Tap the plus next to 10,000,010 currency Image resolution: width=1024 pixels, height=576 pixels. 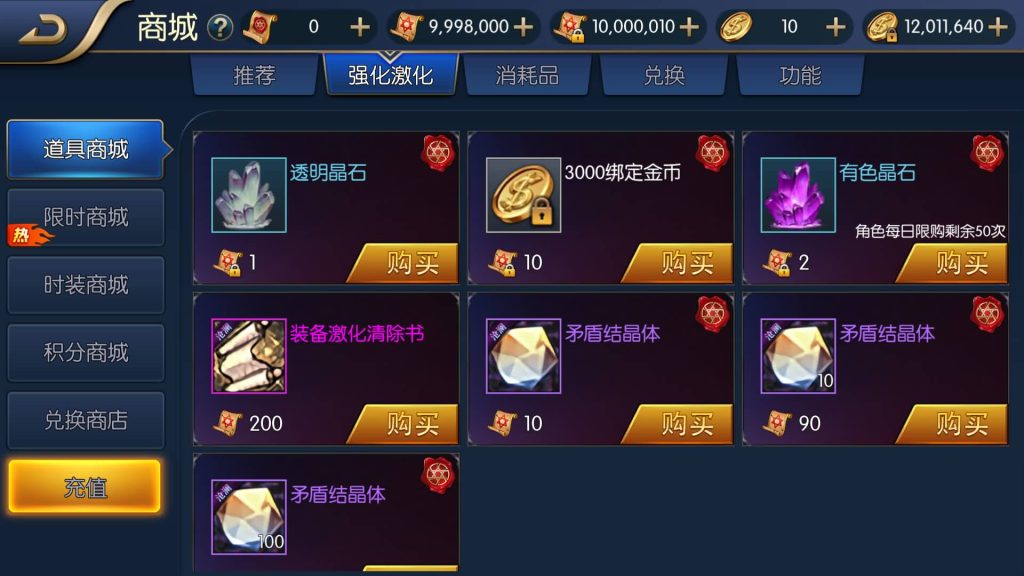[689, 27]
